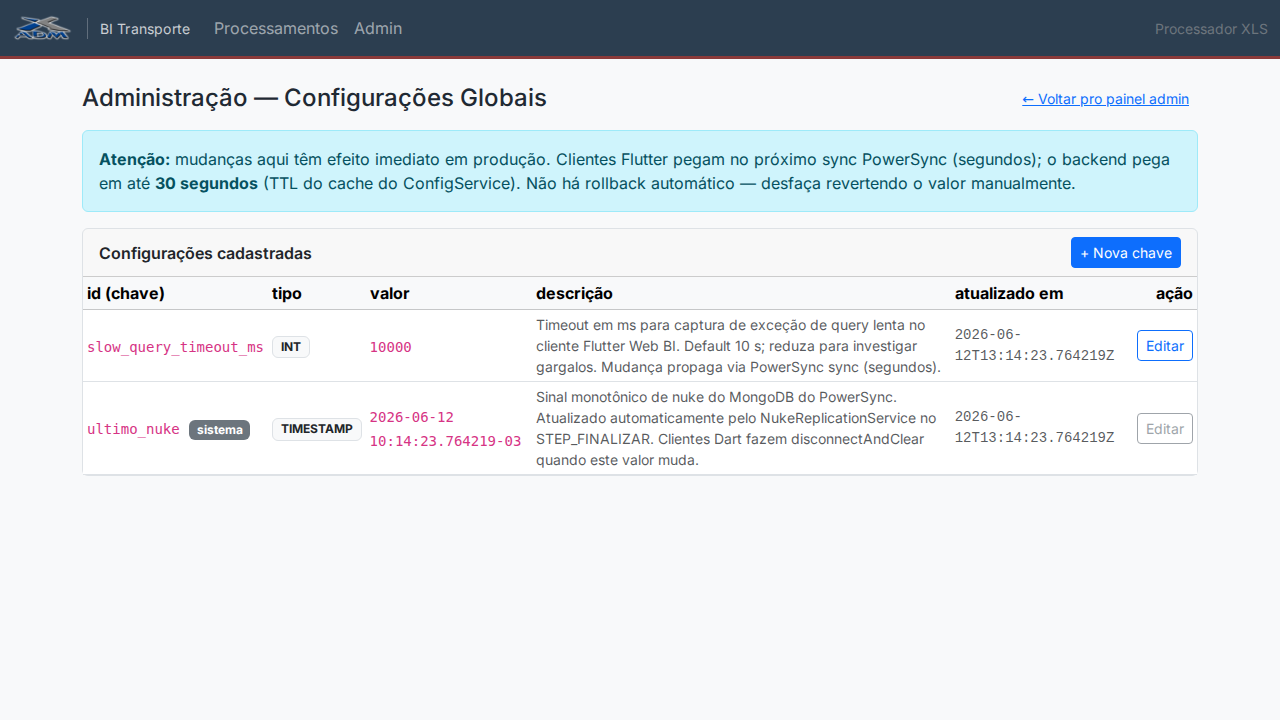Click the sistema badge
1280x720 pixels.
(219, 430)
